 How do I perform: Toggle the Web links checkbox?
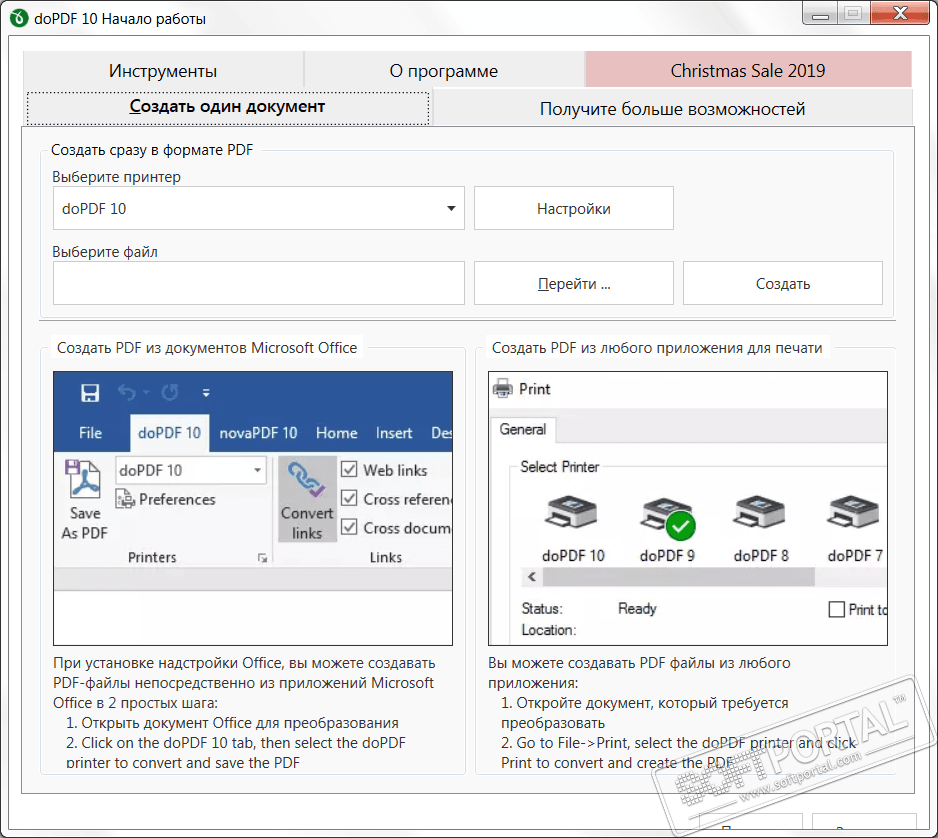coord(349,470)
